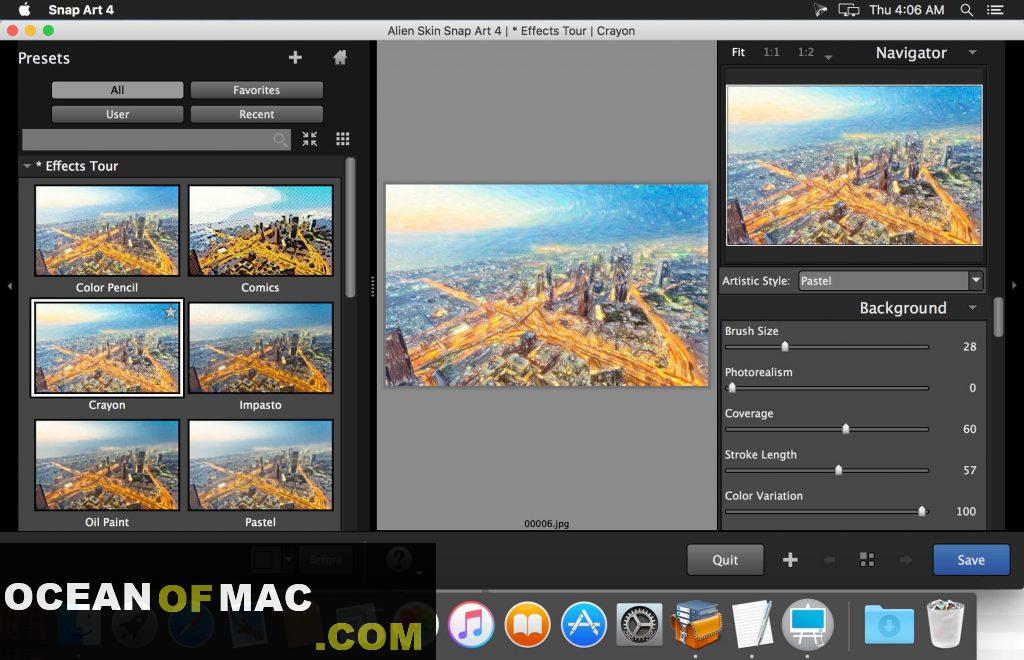Open iTunes from the Dock

click(x=471, y=625)
